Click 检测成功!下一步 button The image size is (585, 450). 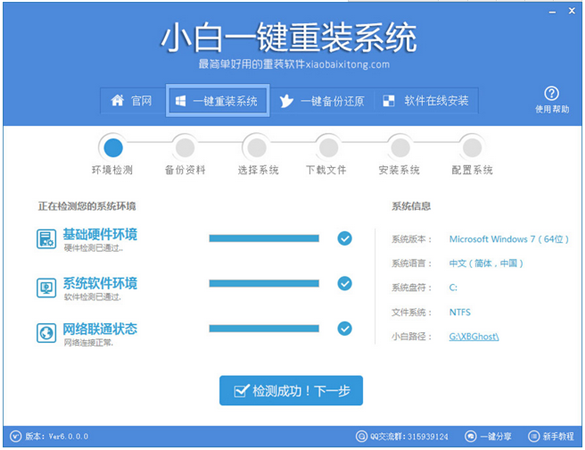coord(291,391)
